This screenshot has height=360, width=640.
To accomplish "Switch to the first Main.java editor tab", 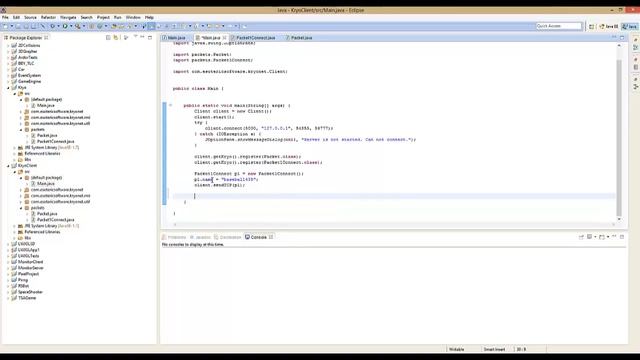I will coord(176,38).
